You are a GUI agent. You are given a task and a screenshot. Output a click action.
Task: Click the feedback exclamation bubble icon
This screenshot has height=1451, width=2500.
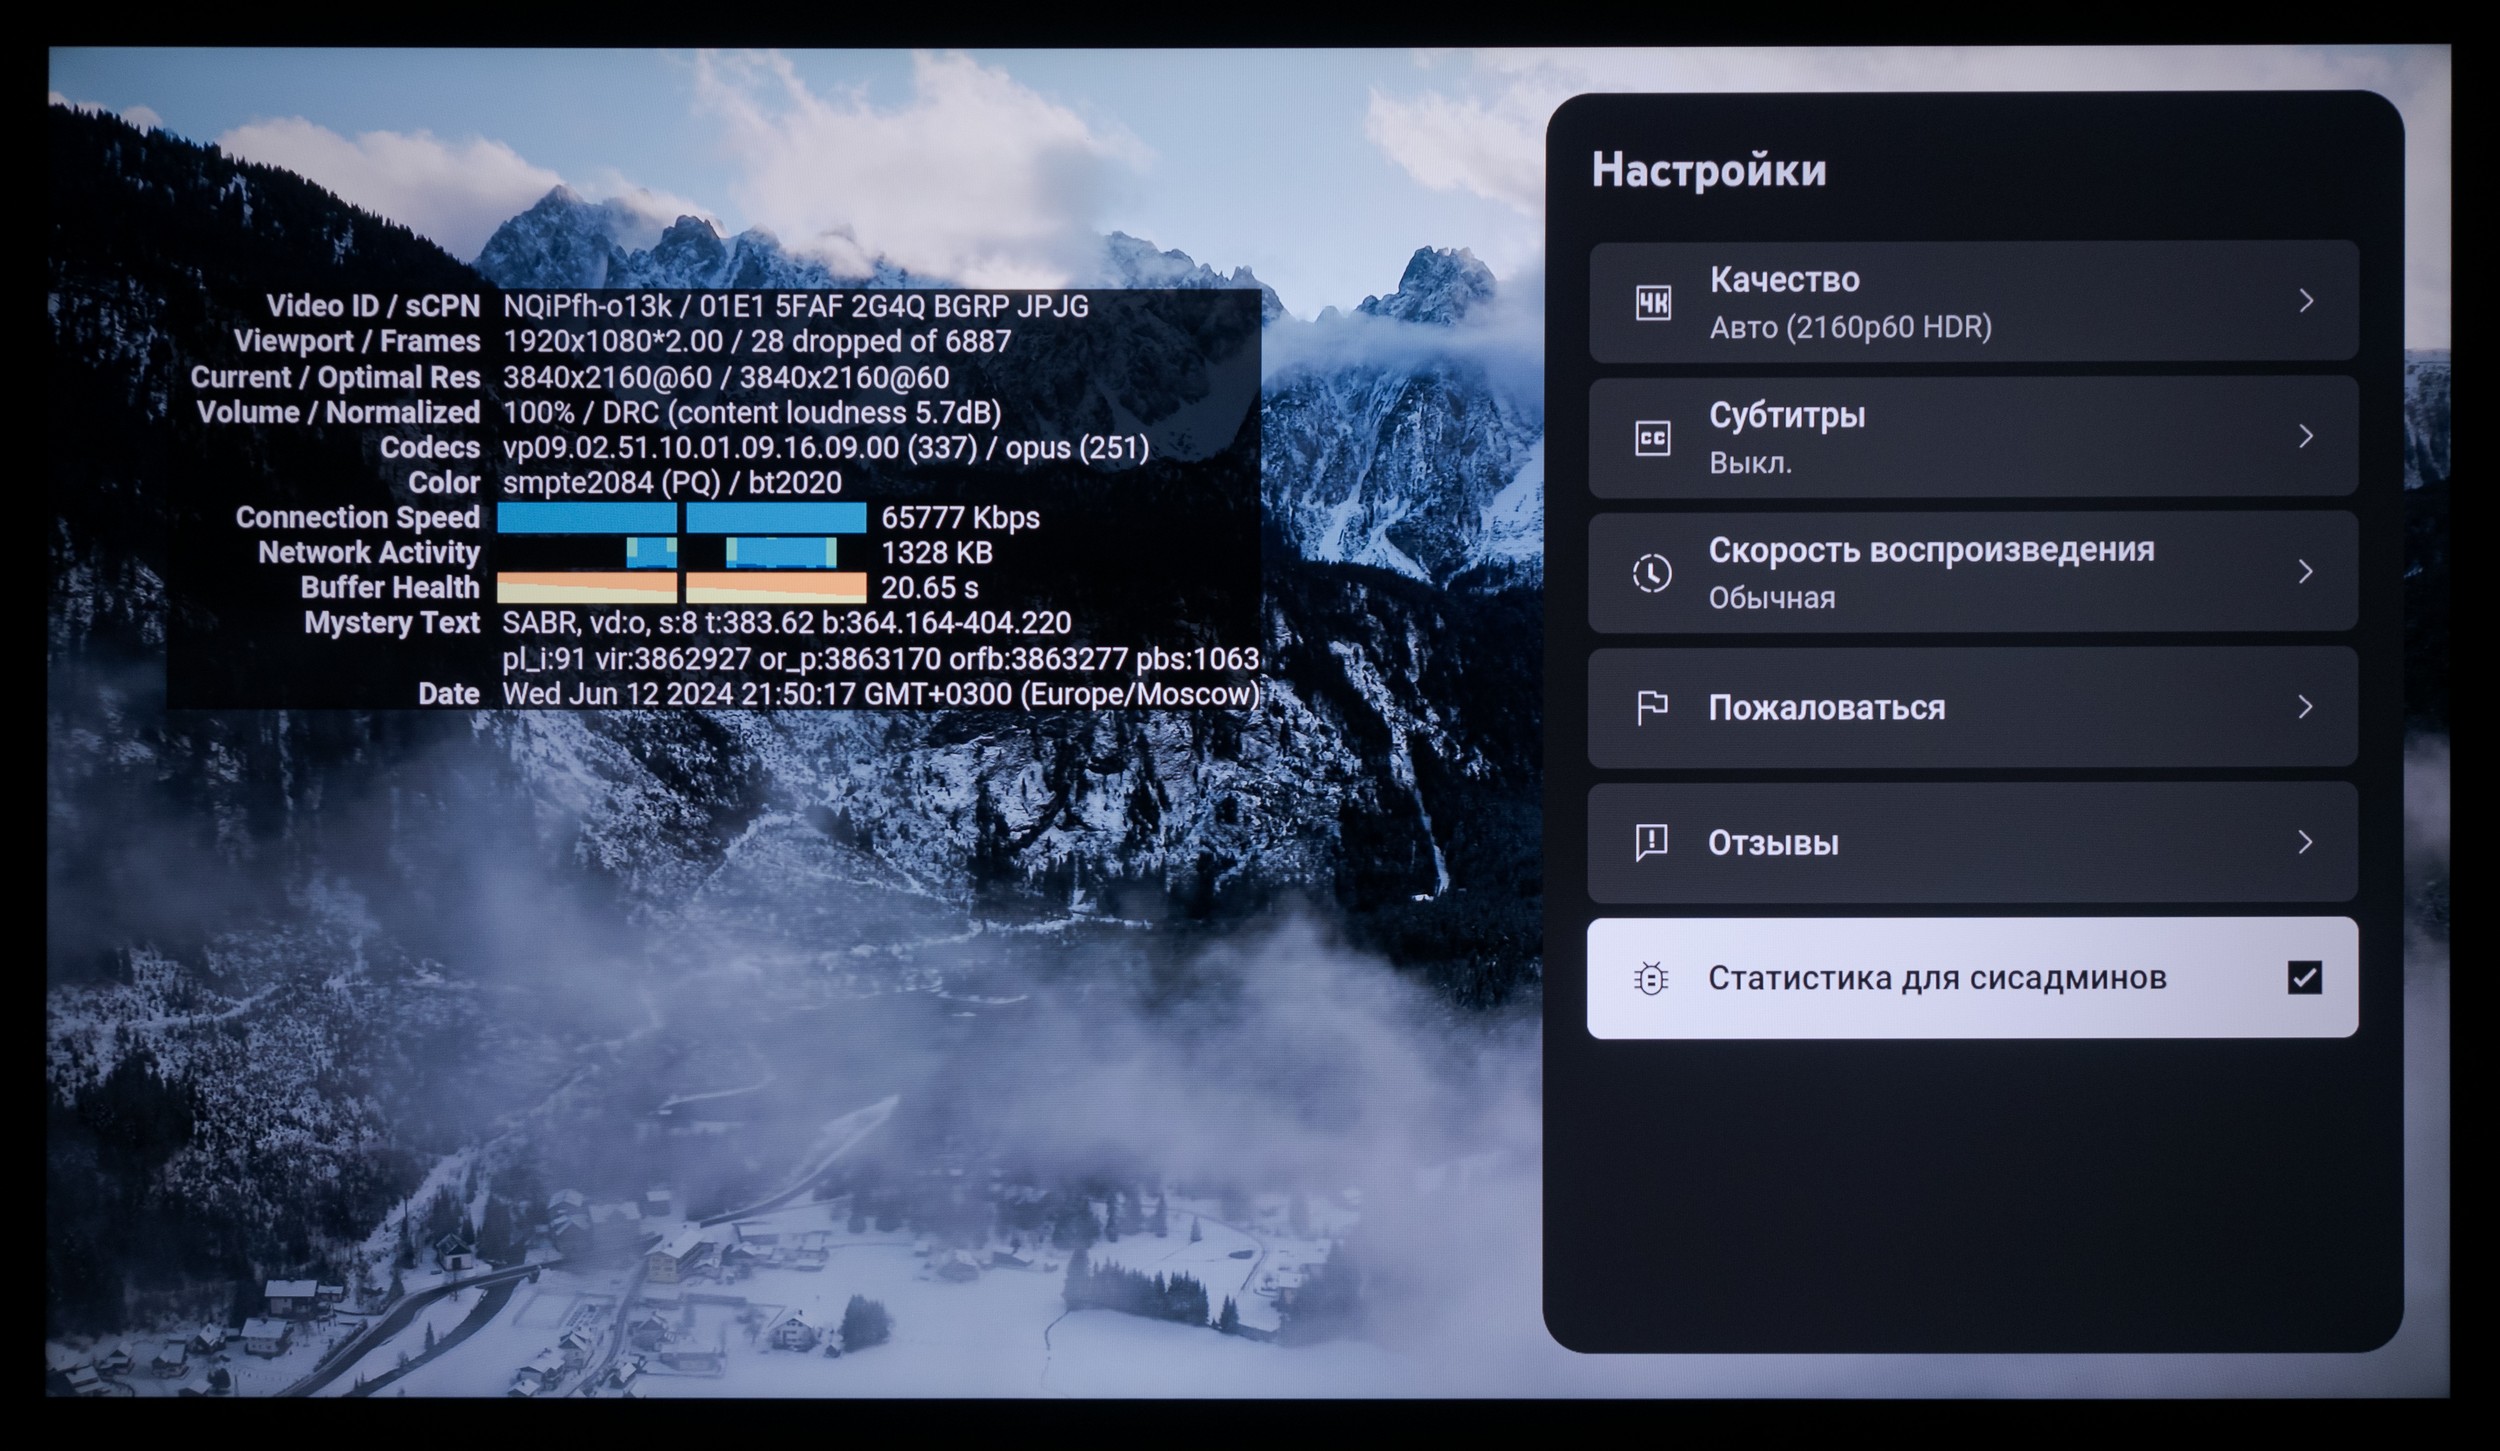[x=1651, y=843]
